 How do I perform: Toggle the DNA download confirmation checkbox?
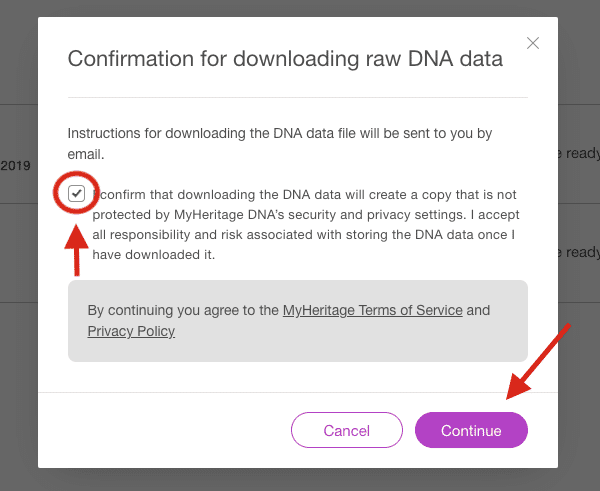point(77,193)
